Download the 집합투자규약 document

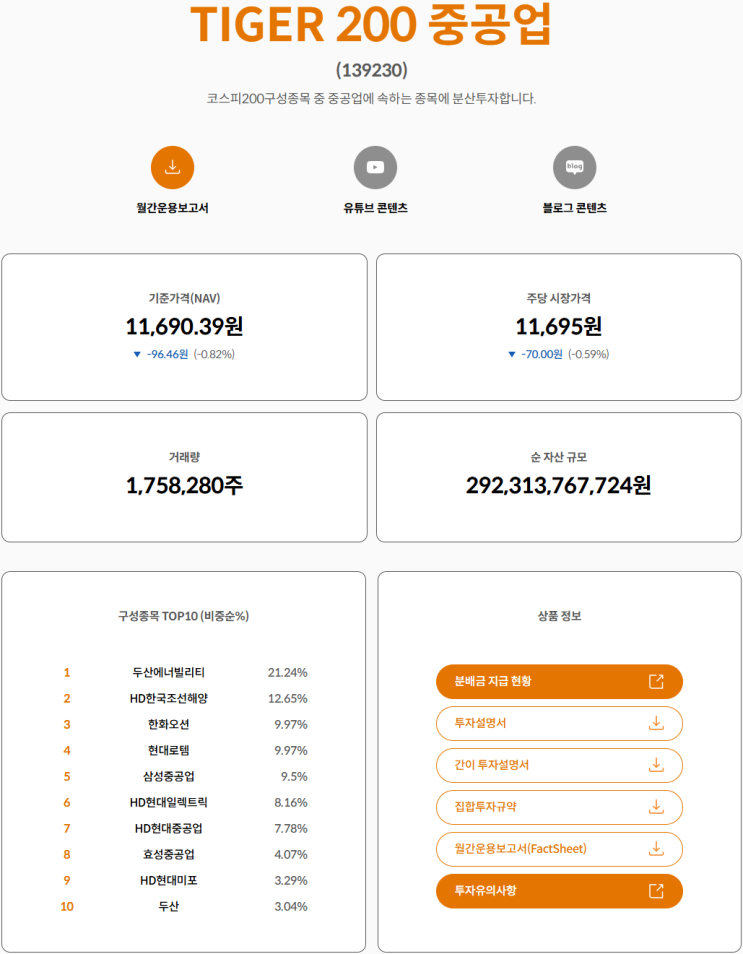click(559, 807)
